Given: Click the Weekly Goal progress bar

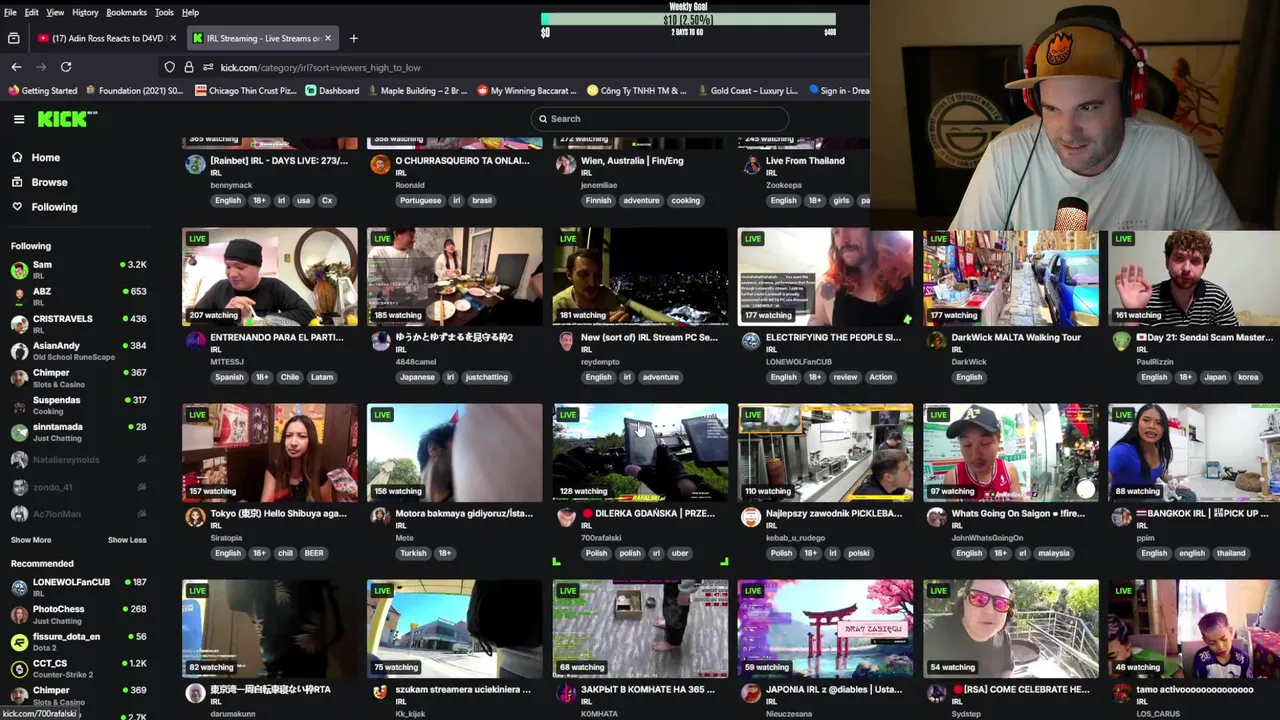Looking at the screenshot, I should pos(689,19).
